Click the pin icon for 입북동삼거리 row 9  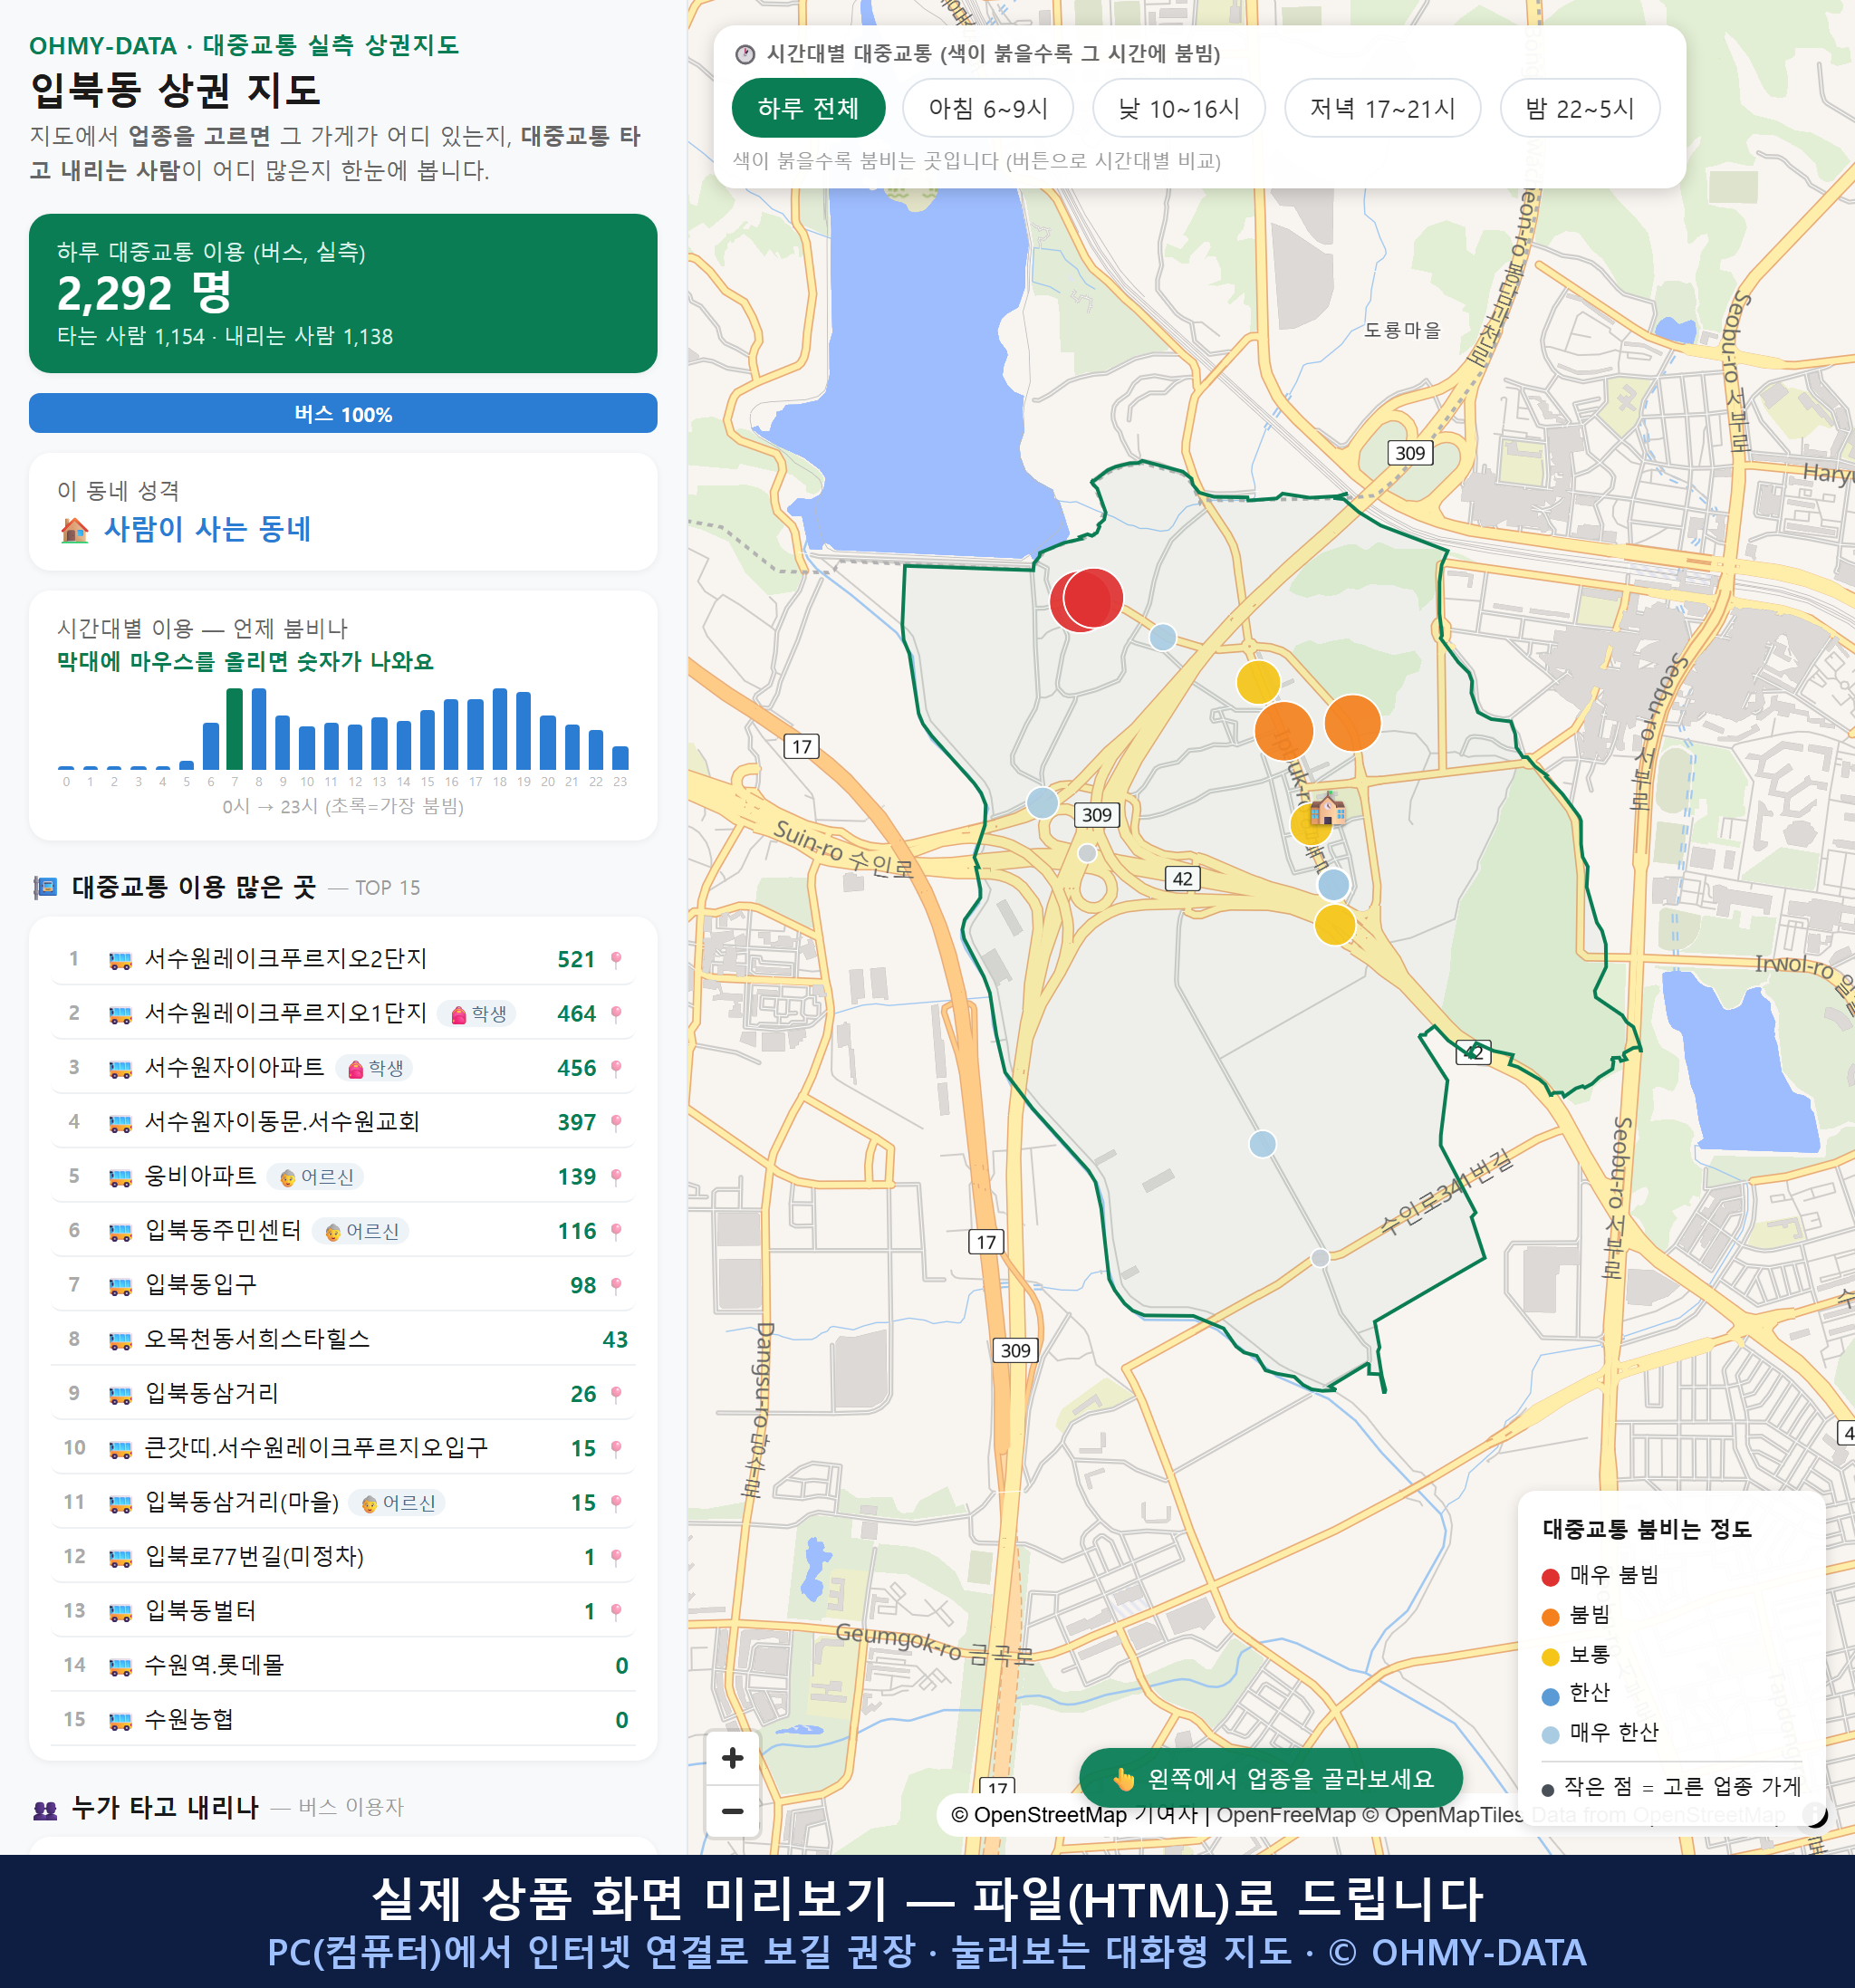tap(616, 1394)
